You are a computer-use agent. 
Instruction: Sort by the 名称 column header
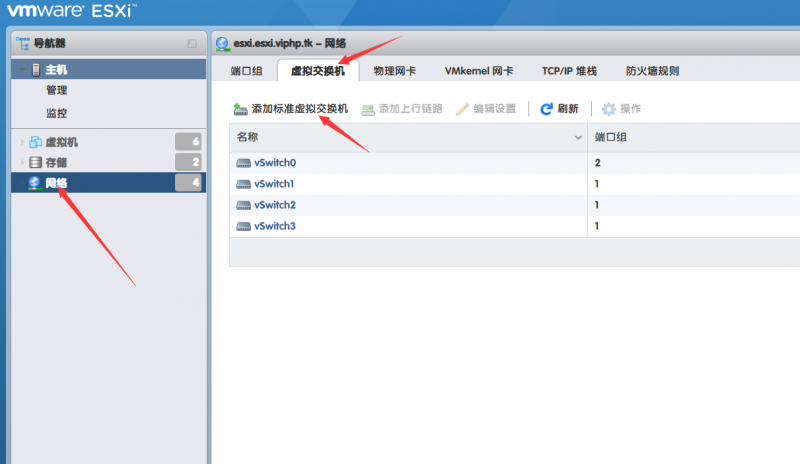(408, 137)
